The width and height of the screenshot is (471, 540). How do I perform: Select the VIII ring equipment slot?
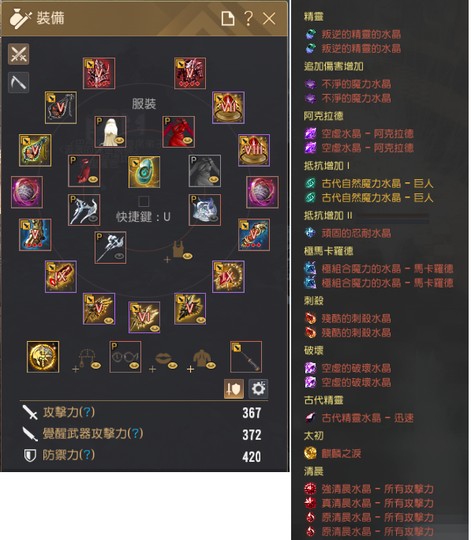pyautogui.click(x=254, y=150)
